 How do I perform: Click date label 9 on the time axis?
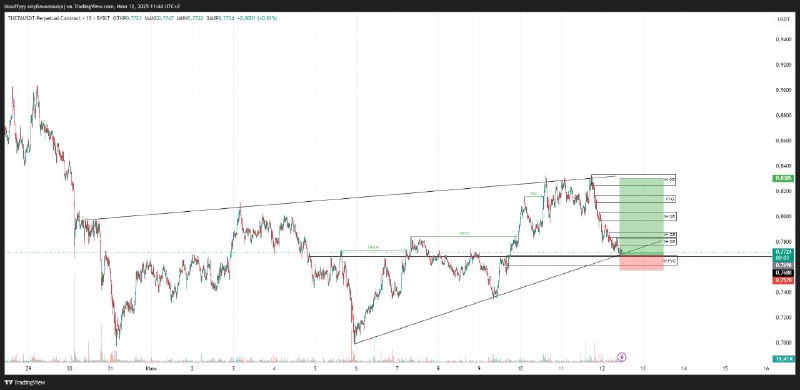coord(479,369)
